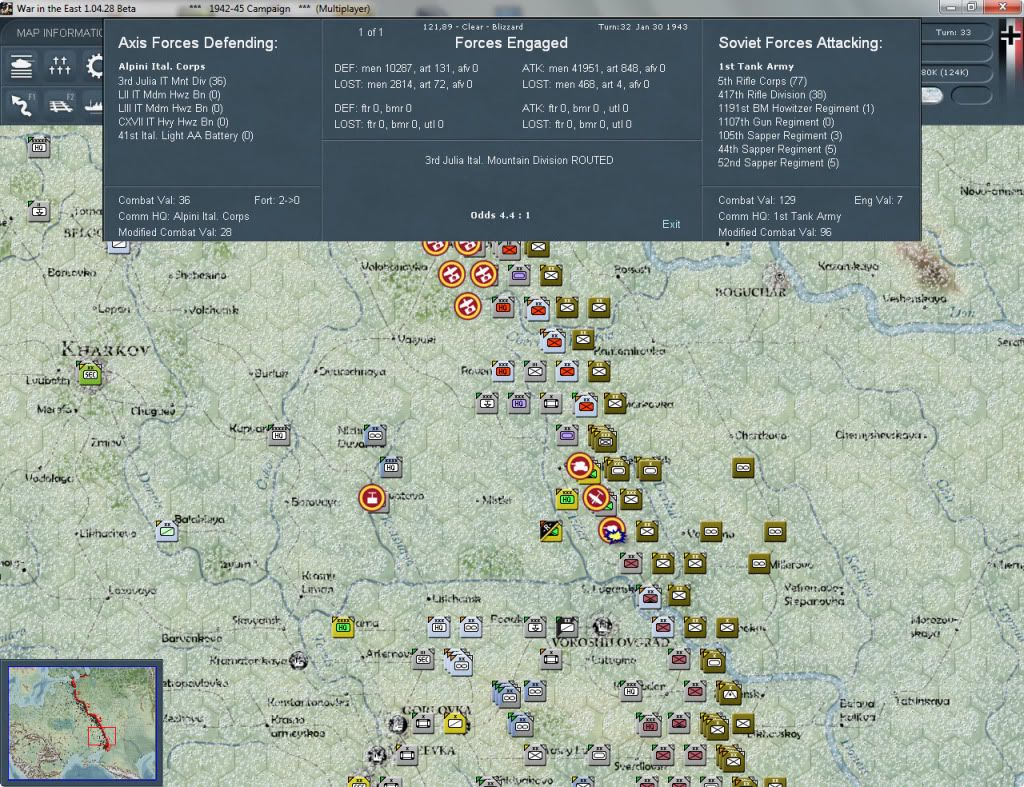The image size is (1024, 787).
Task: Select the Soviet mobile counter east of Chertkovo
Action: point(743,467)
